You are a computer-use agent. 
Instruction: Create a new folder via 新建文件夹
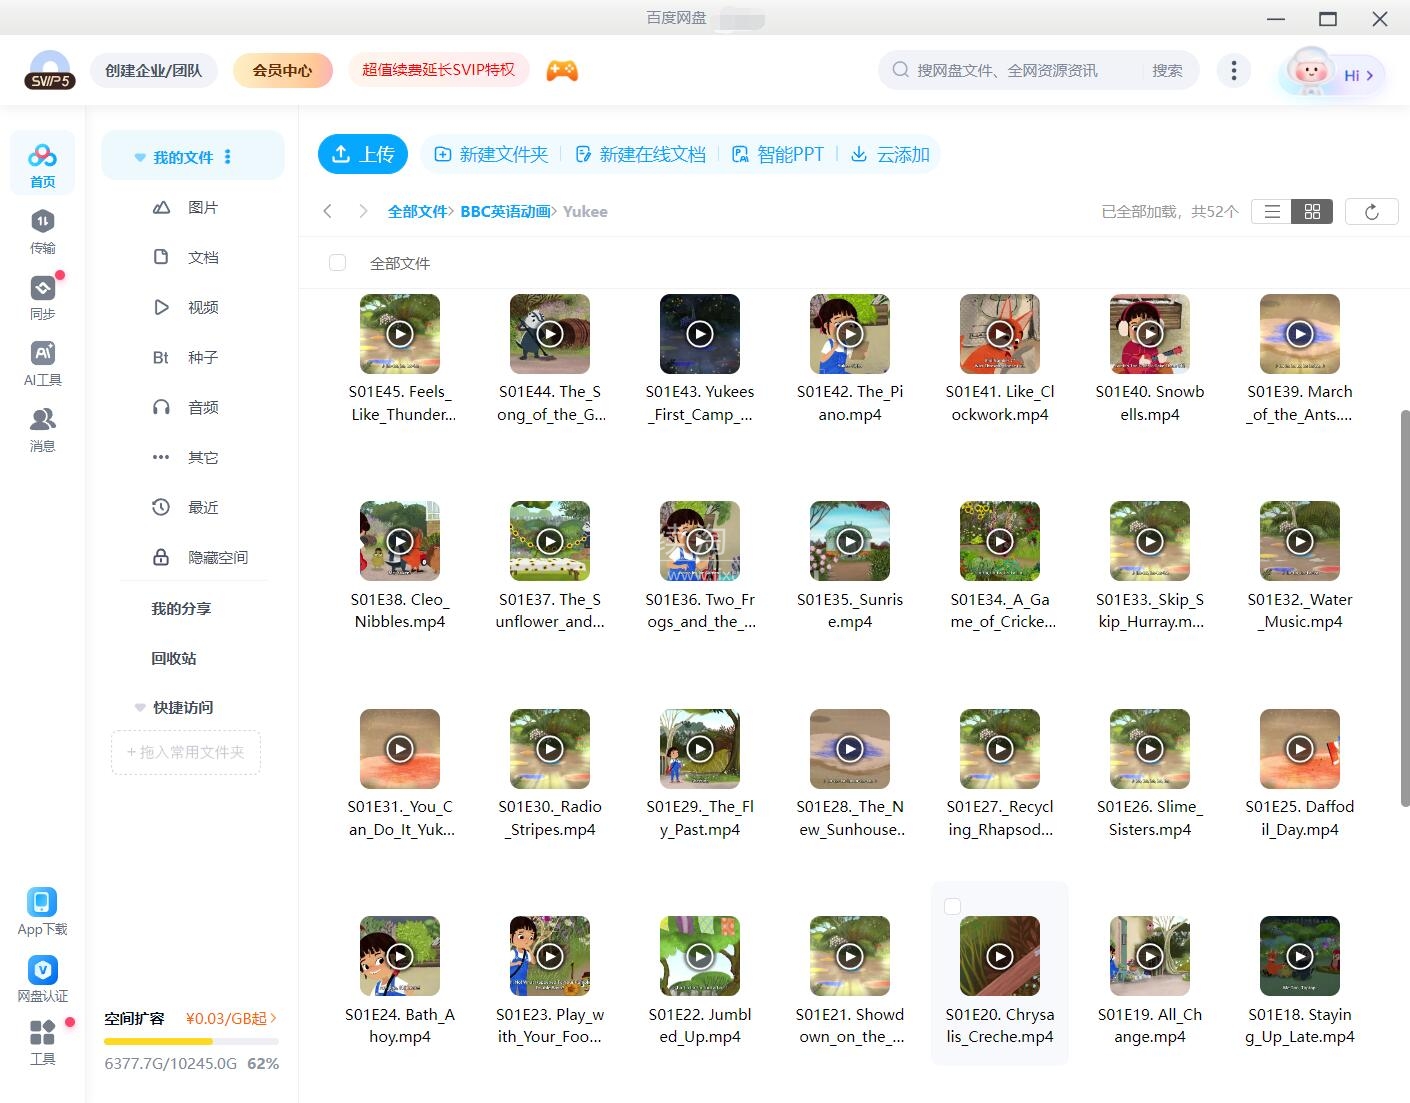tap(492, 153)
